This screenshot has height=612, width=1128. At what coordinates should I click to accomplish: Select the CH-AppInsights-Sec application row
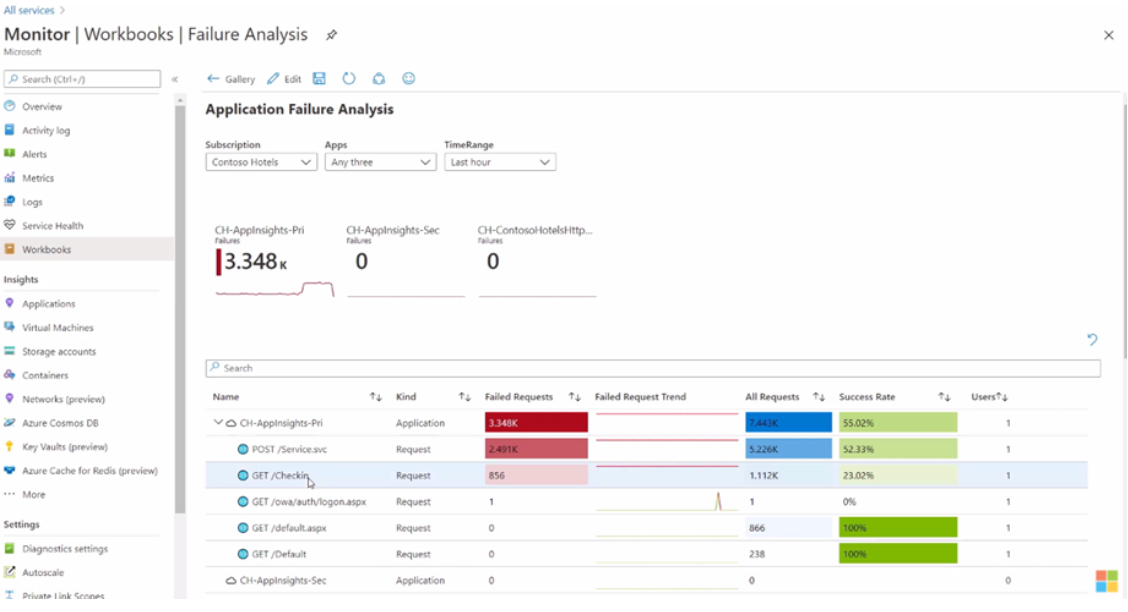tap(646, 580)
